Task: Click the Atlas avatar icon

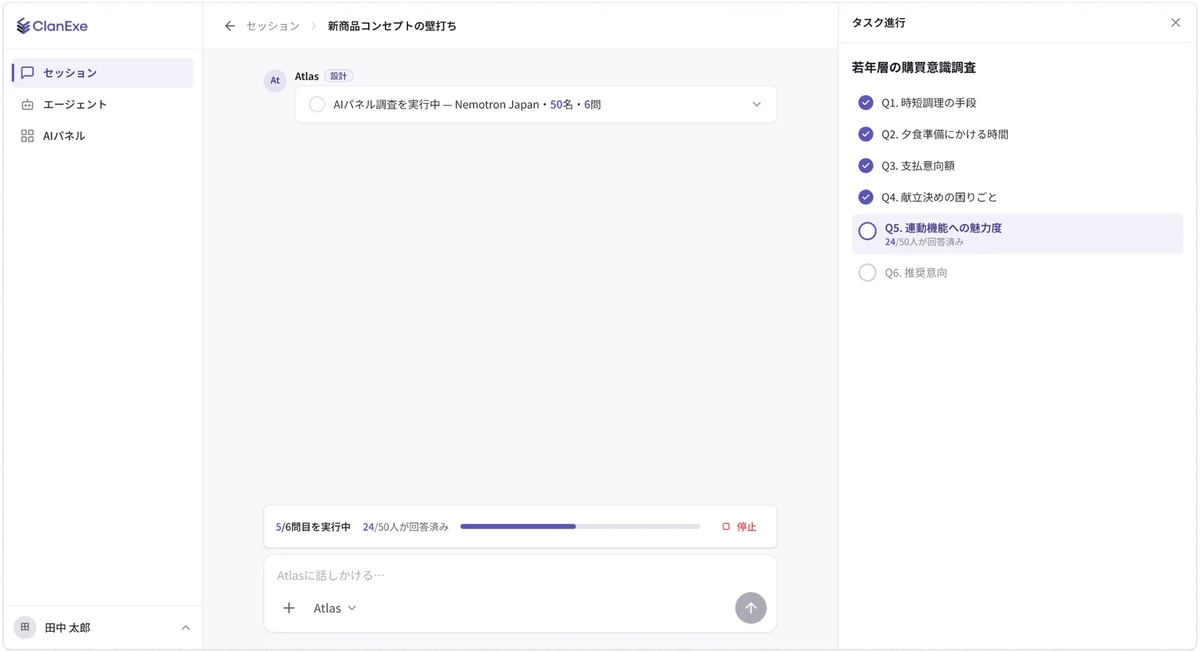Action: (275, 80)
